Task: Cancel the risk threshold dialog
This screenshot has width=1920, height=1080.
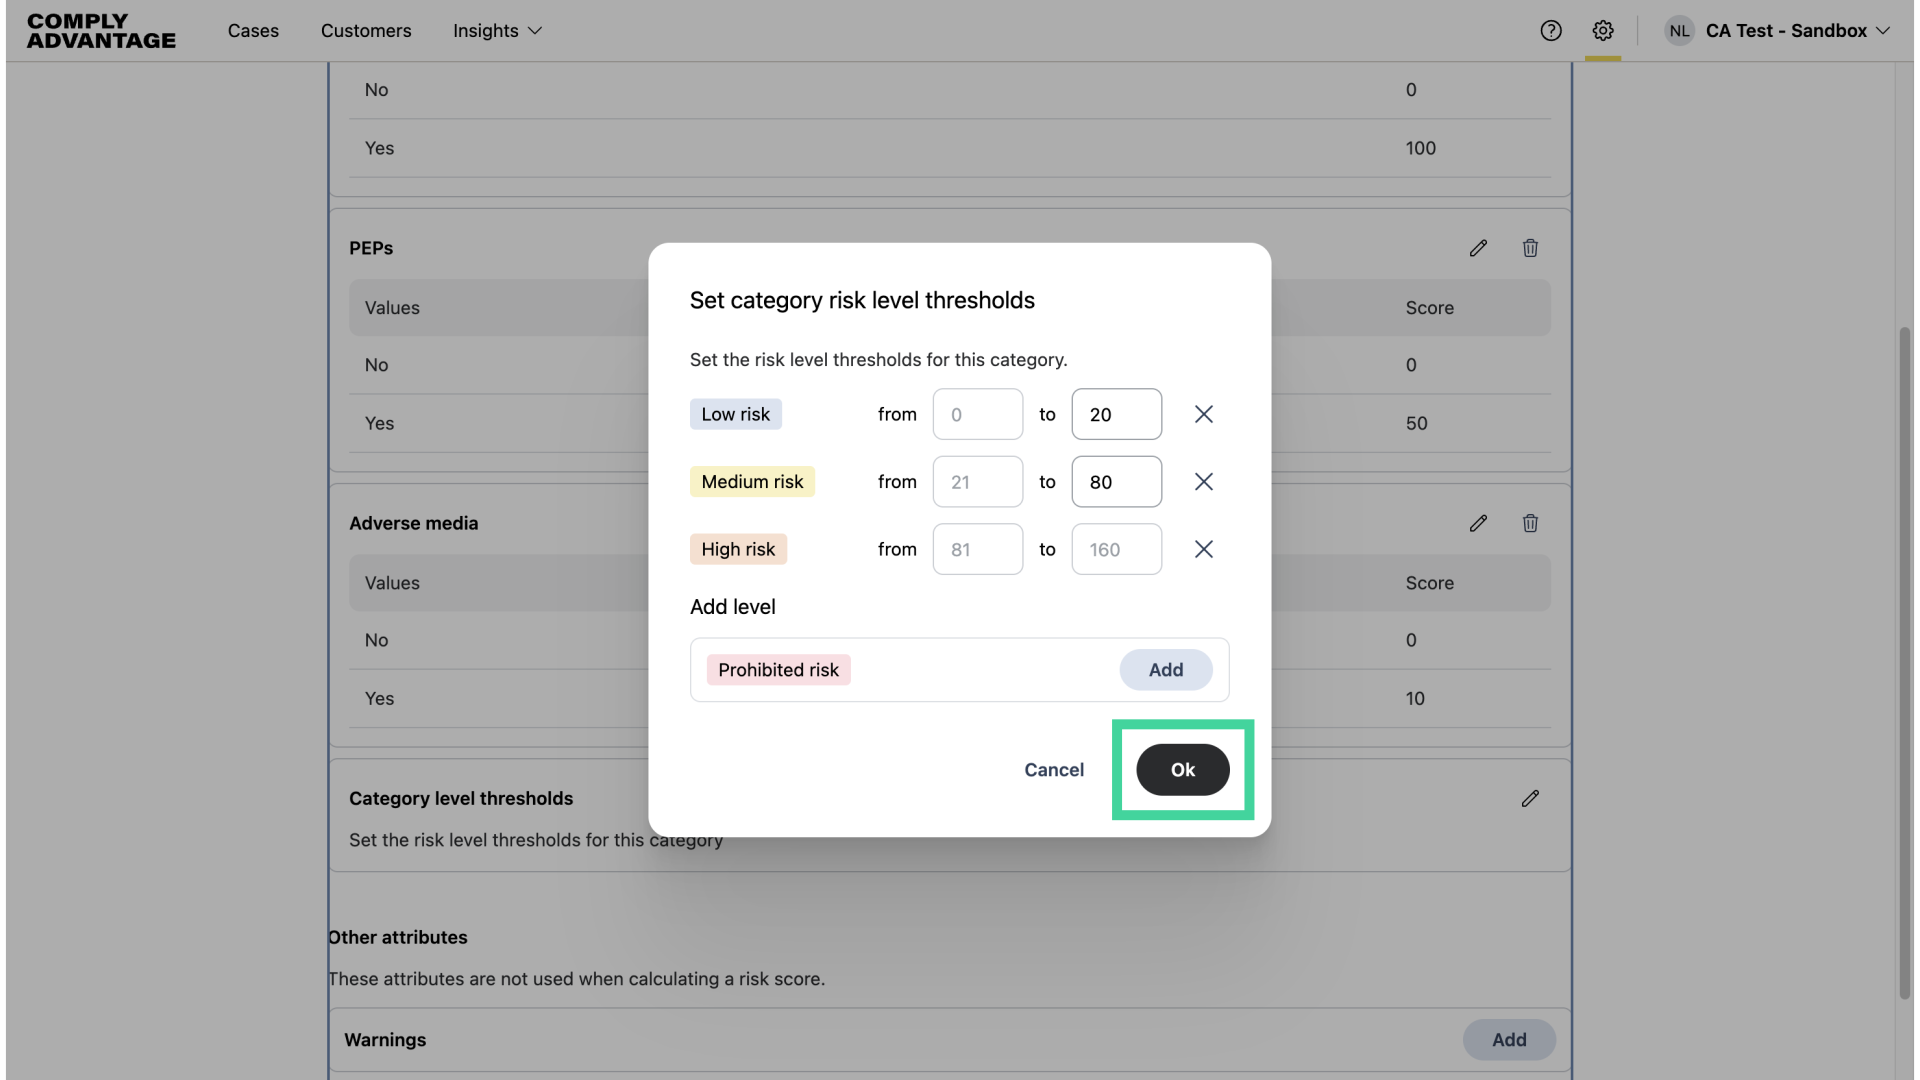Action: (x=1053, y=770)
